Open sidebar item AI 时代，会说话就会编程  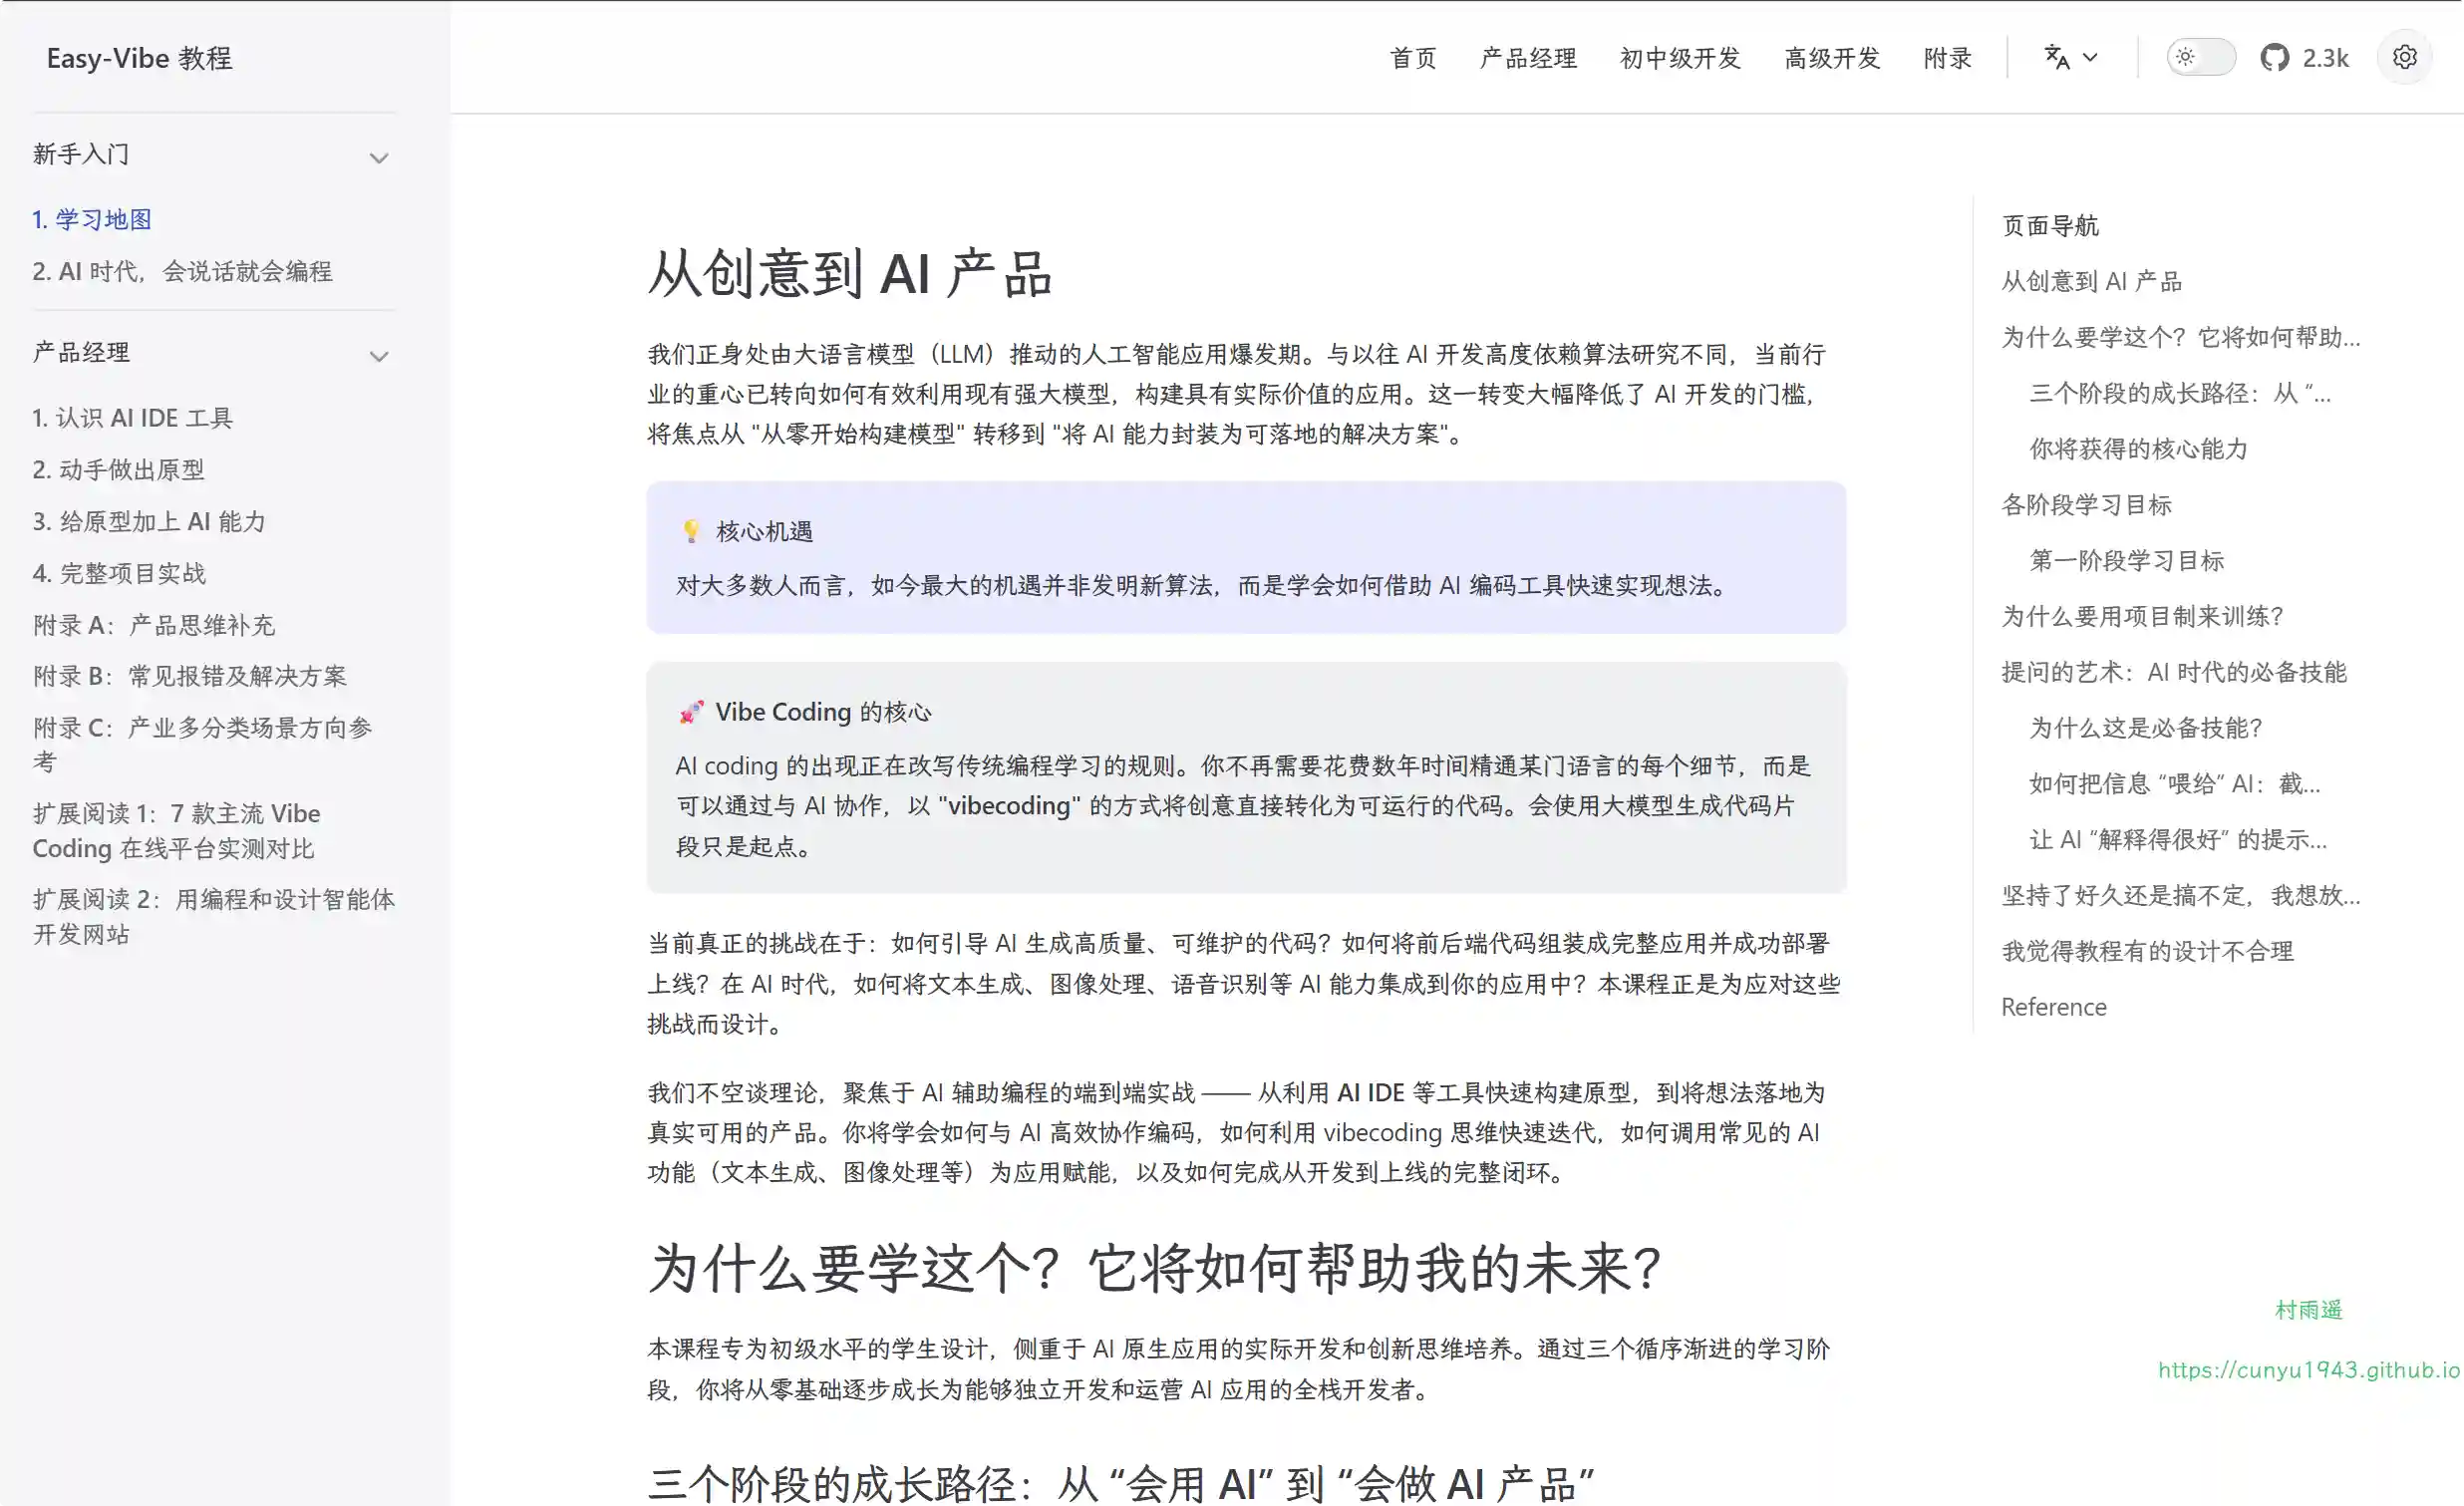[x=182, y=271]
